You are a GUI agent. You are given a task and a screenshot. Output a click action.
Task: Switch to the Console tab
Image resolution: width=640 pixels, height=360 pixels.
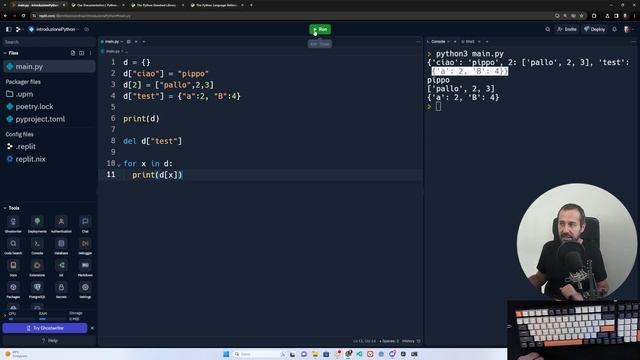pyautogui.click(x=438, y=42)
